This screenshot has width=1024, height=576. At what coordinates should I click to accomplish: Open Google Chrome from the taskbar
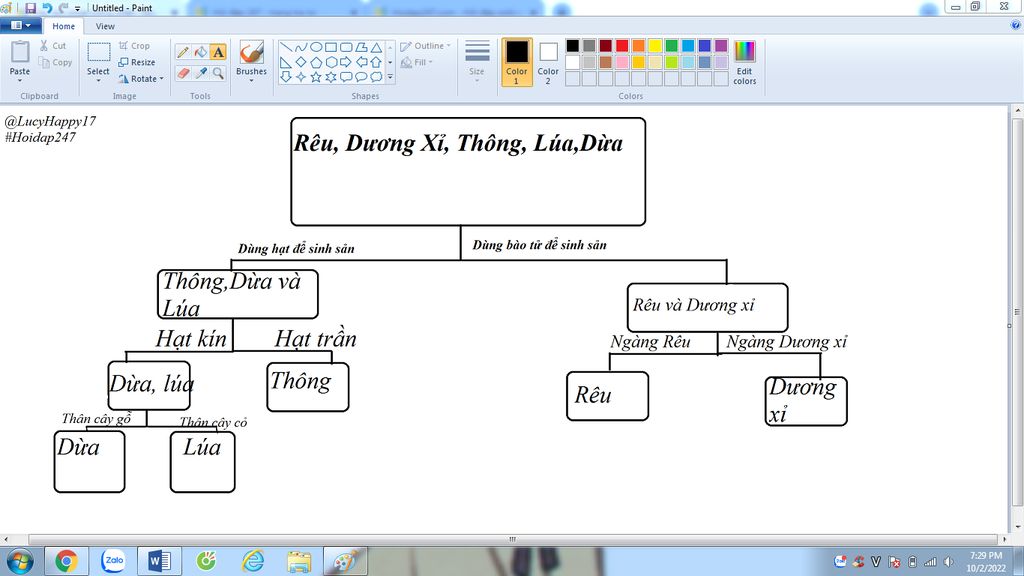pyautogui.click(x=66, y=561)
